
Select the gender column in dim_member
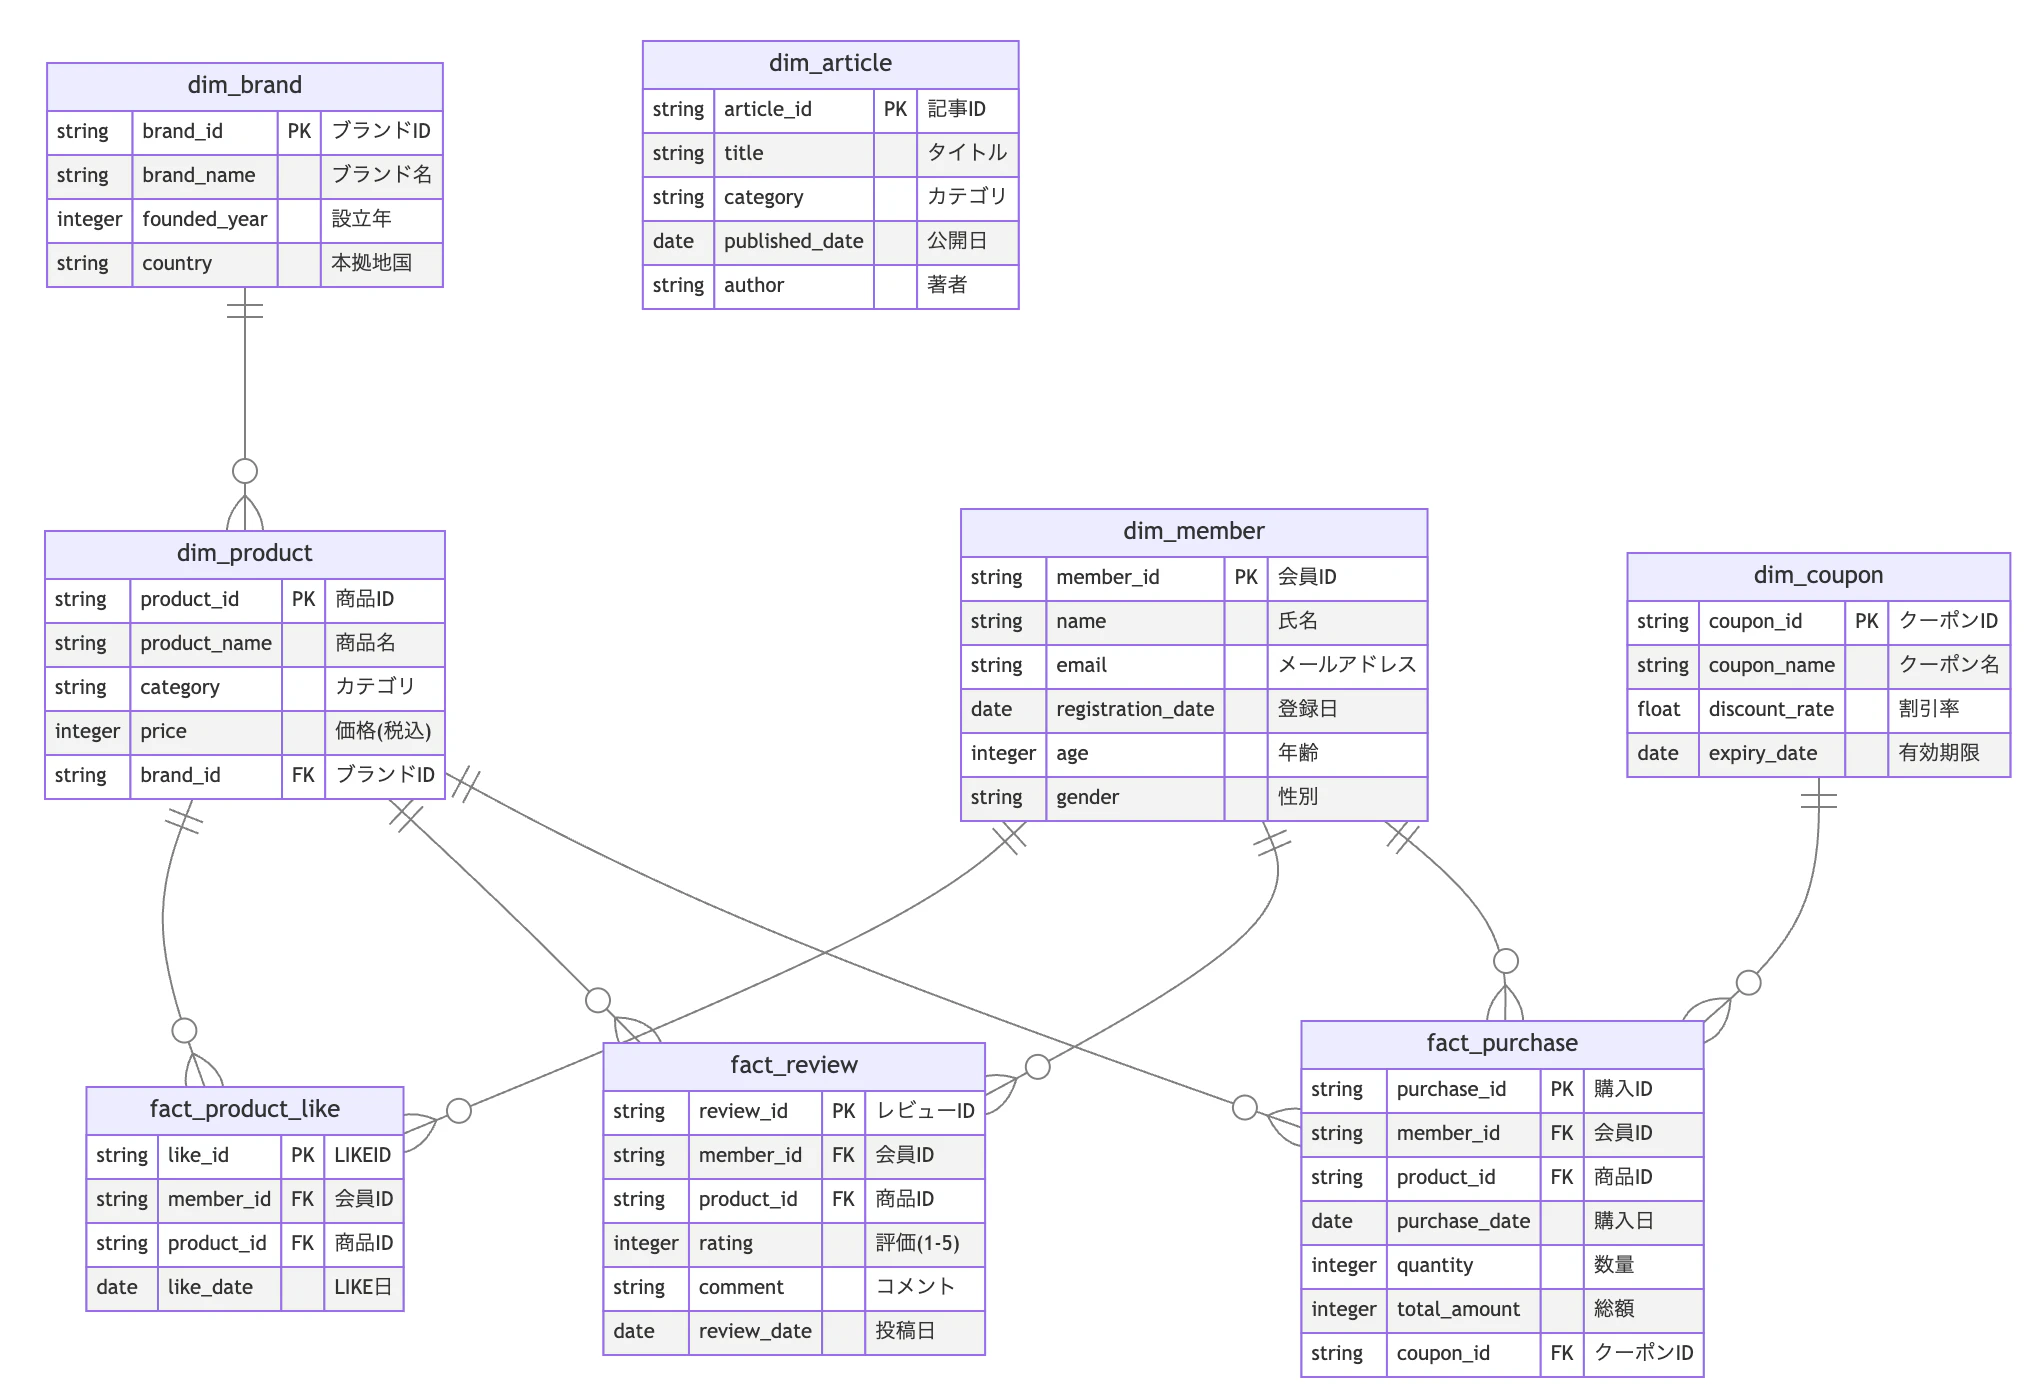point(1135,797)
